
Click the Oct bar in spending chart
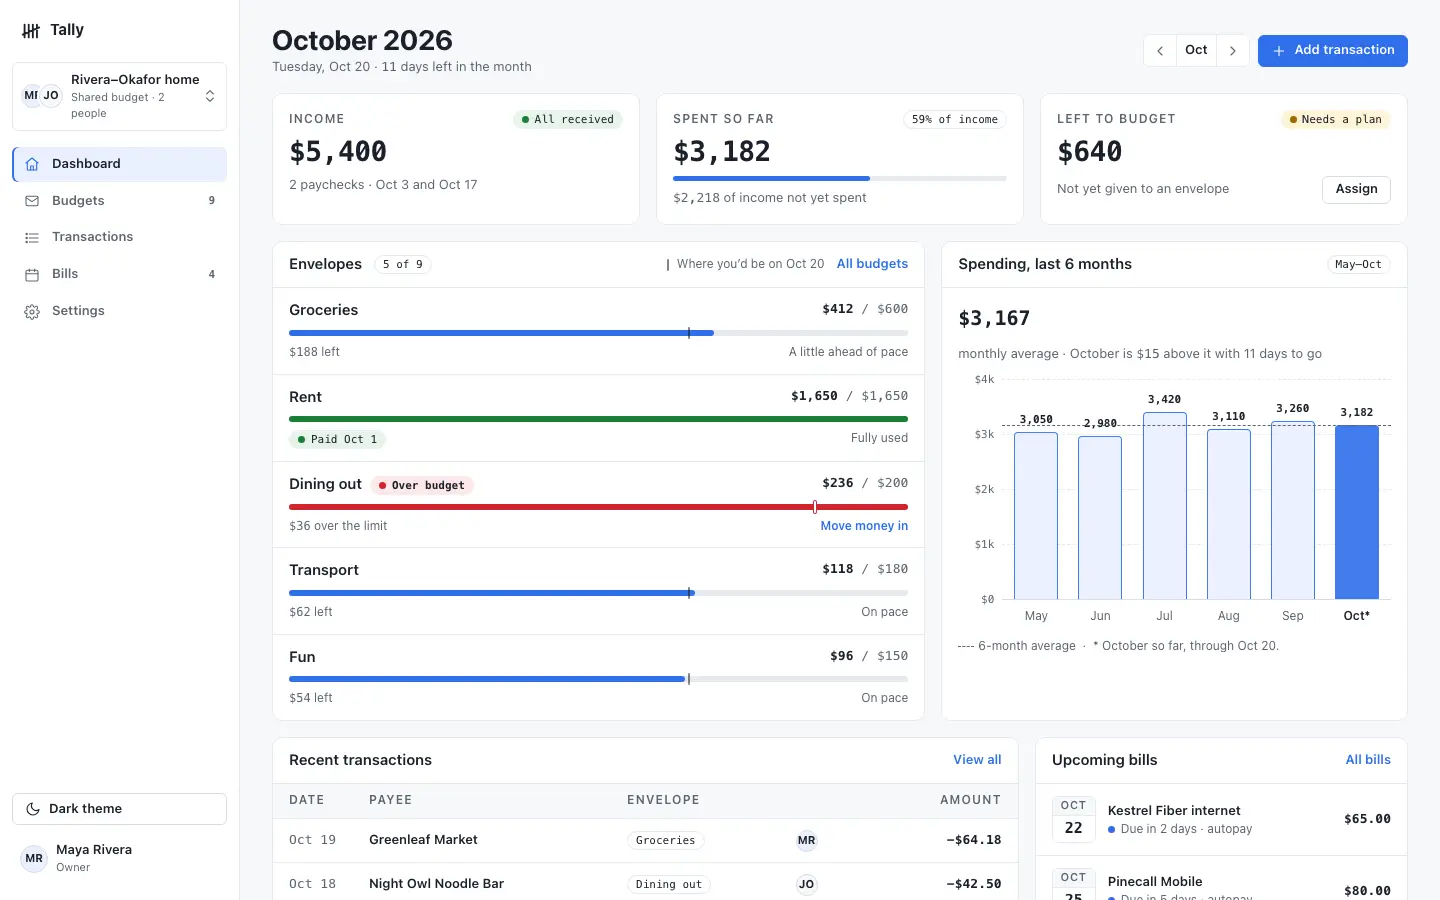(1356, 512)
